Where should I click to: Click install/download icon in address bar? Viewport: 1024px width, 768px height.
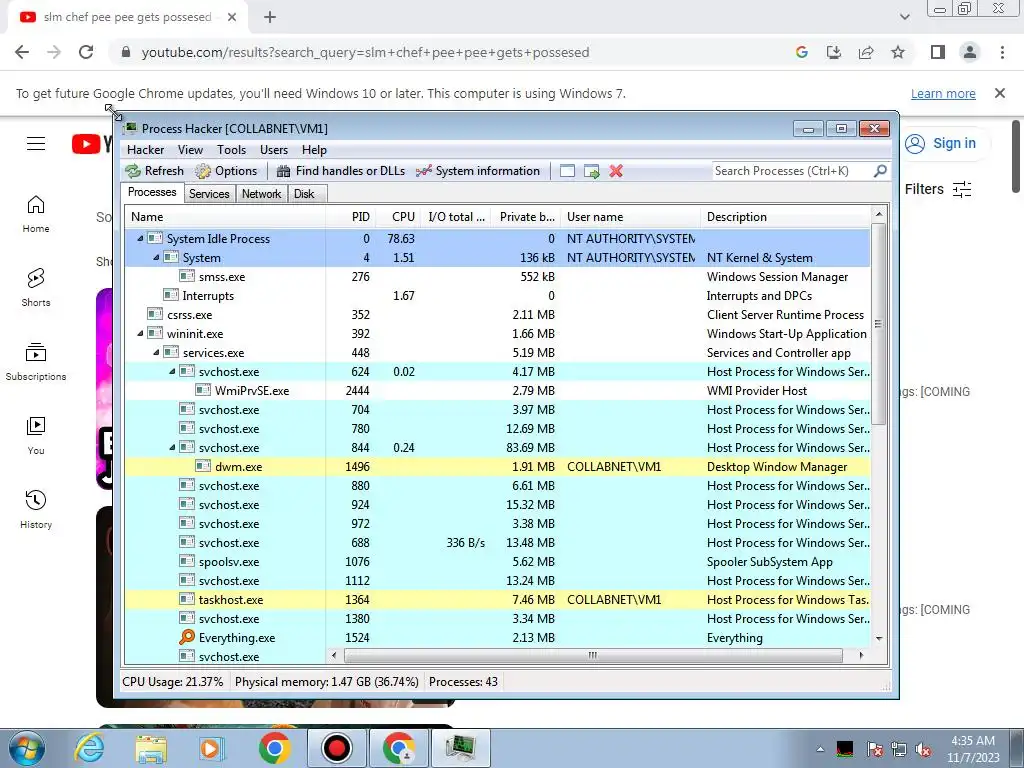[834, 52]
